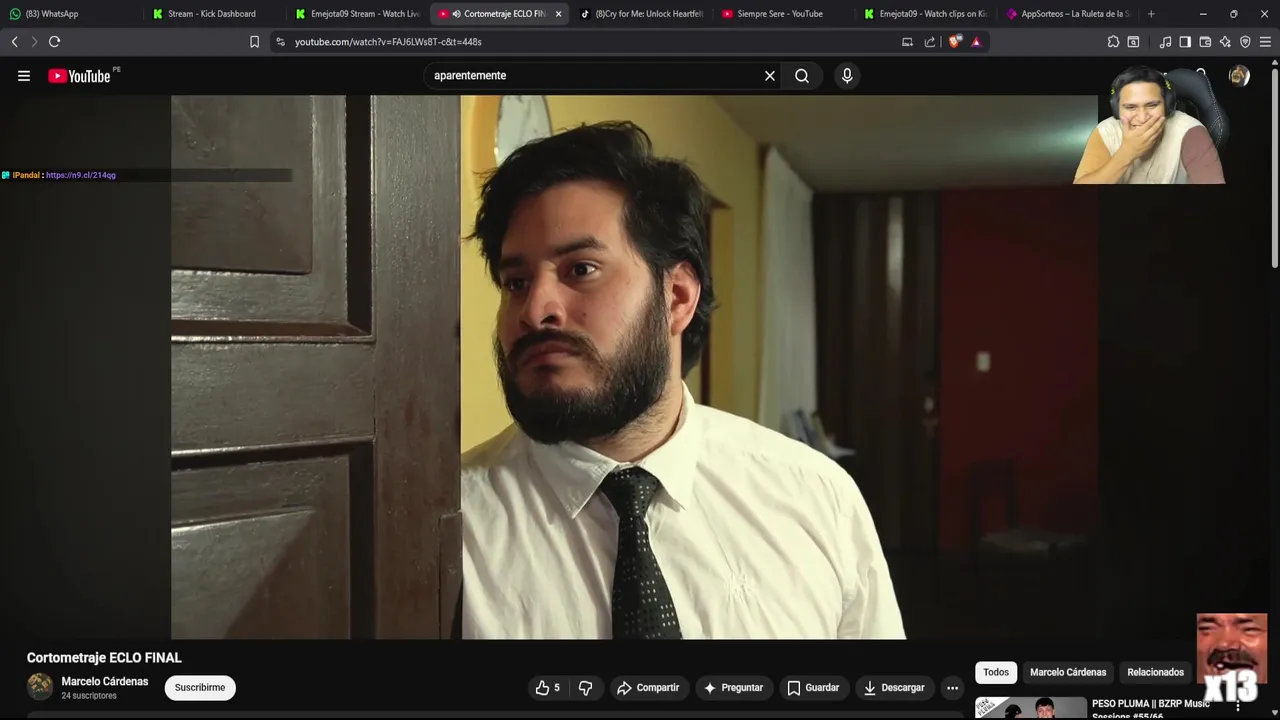Like the video with thumbs up
This screenshot has height=720, width=1280.
(x=547, y=688)
